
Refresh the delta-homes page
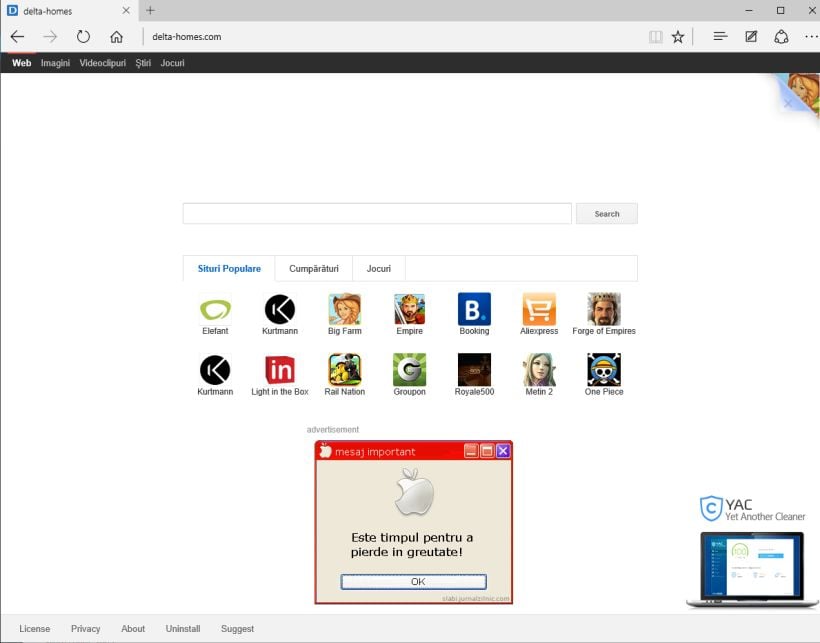[83, 37]
